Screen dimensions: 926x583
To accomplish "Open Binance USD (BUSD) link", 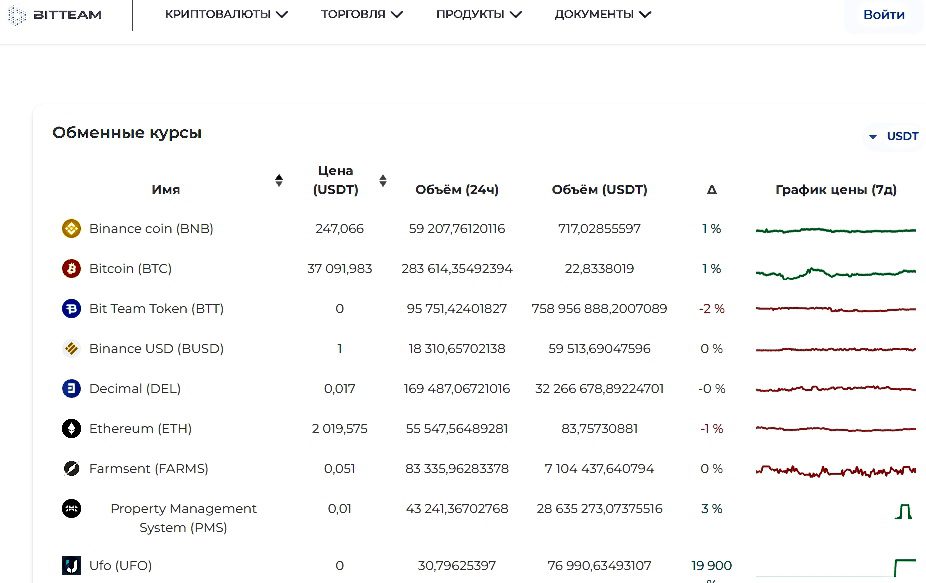I will 156,349.
